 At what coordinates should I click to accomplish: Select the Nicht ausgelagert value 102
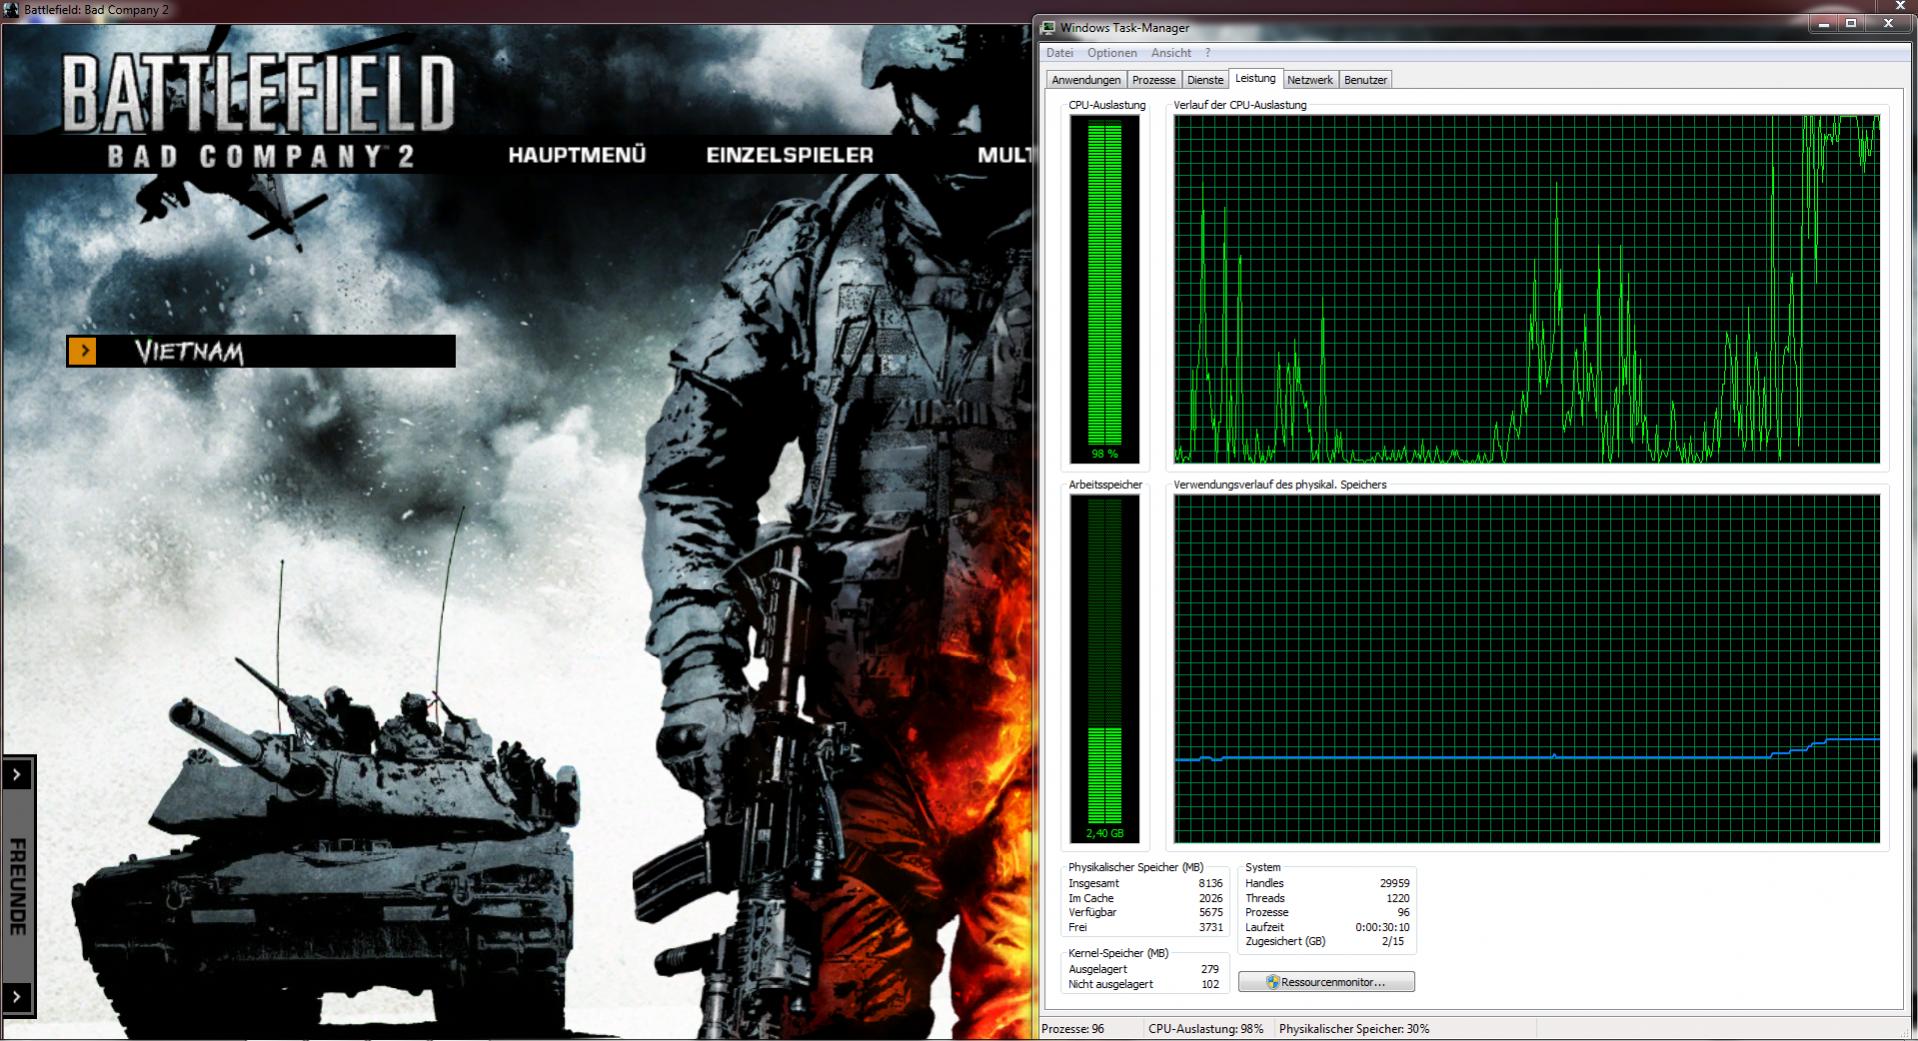pyautogui.click(x=1210, y=984)
